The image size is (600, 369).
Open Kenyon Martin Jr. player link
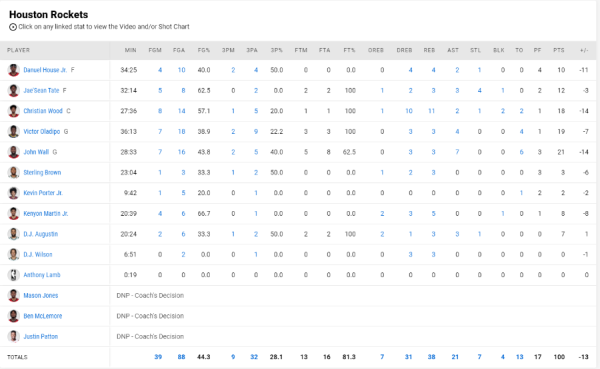pyautogui.click(x=46, y=214)
